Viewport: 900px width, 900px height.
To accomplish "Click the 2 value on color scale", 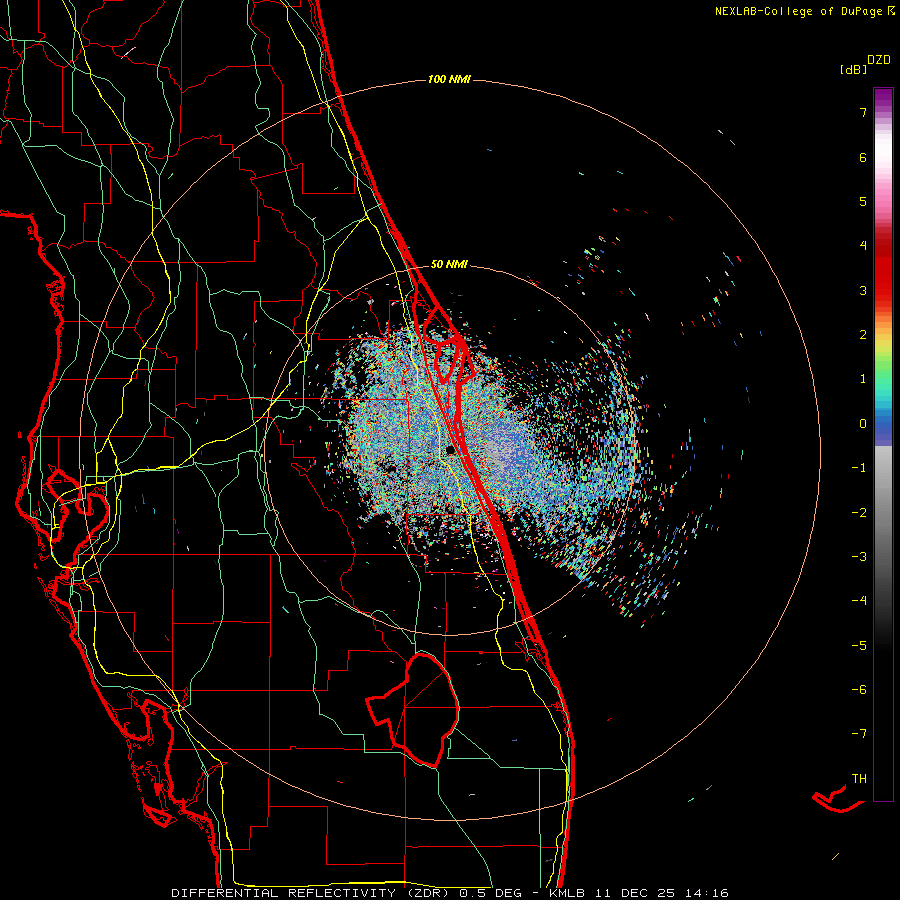I will coord(863,335).
